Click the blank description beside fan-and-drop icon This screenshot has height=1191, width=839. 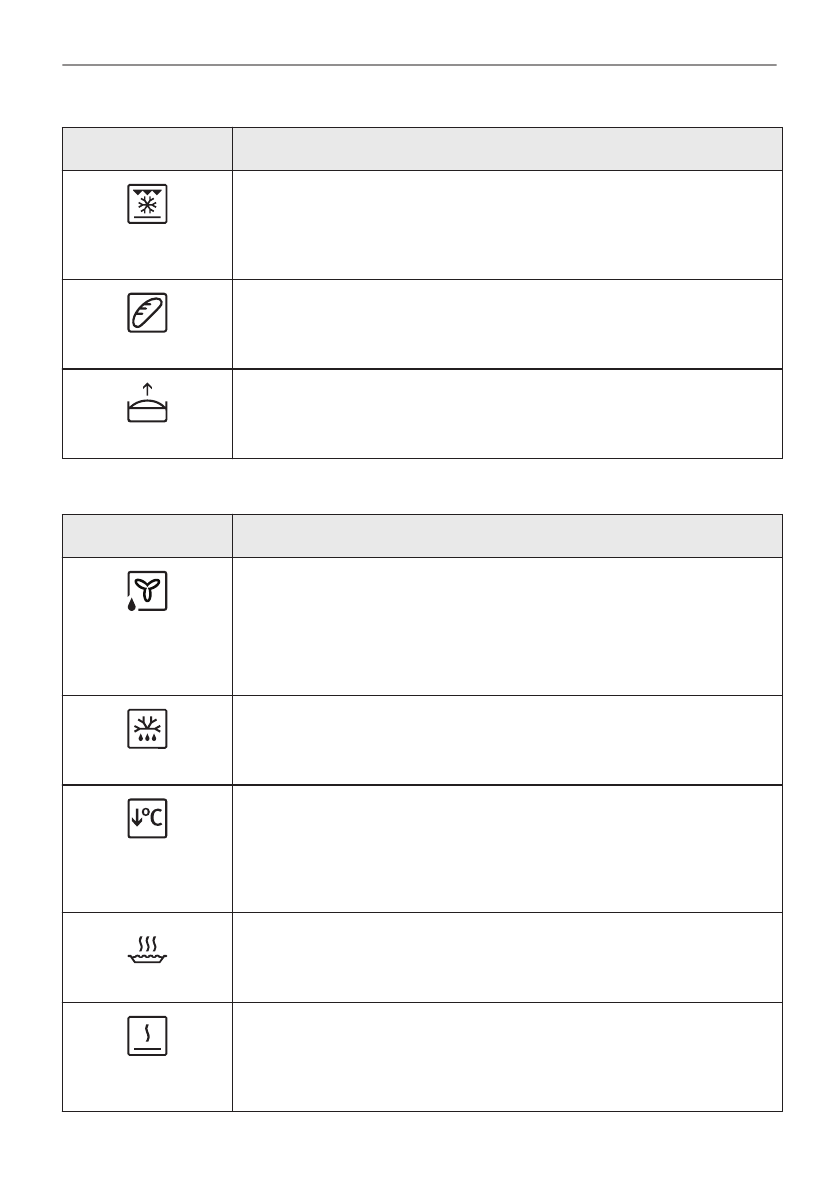pos(507,626)
